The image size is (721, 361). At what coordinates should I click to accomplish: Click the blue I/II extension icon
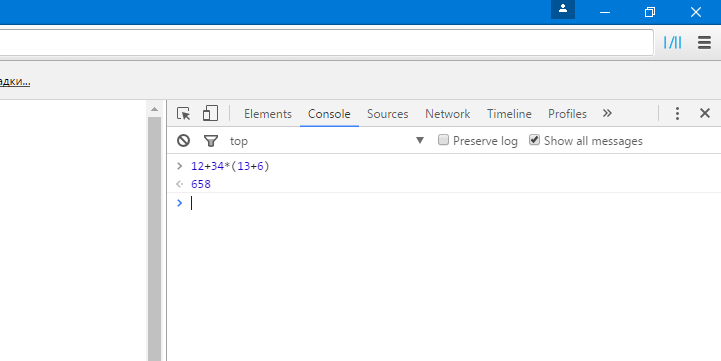tap(672, 43)
